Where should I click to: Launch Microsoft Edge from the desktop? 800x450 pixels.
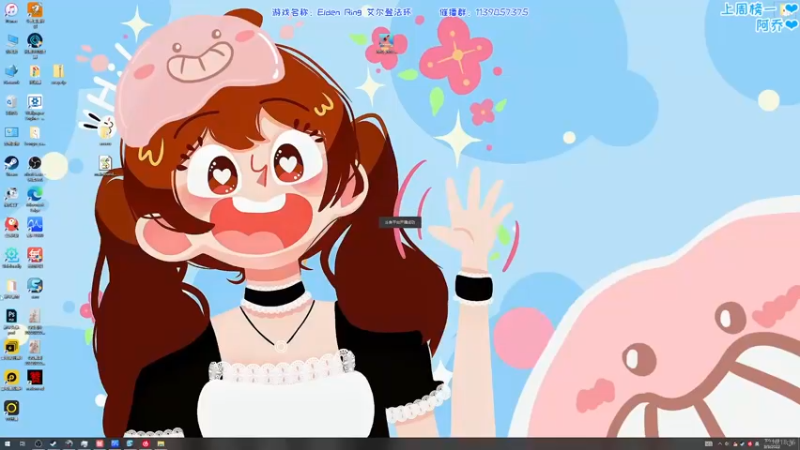point(35,194)
